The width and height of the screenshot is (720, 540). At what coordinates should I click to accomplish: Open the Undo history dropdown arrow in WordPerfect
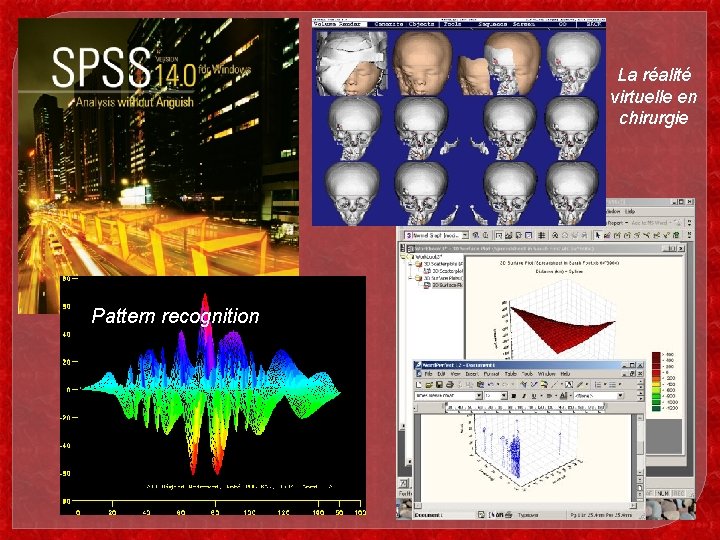click(498, 385)
